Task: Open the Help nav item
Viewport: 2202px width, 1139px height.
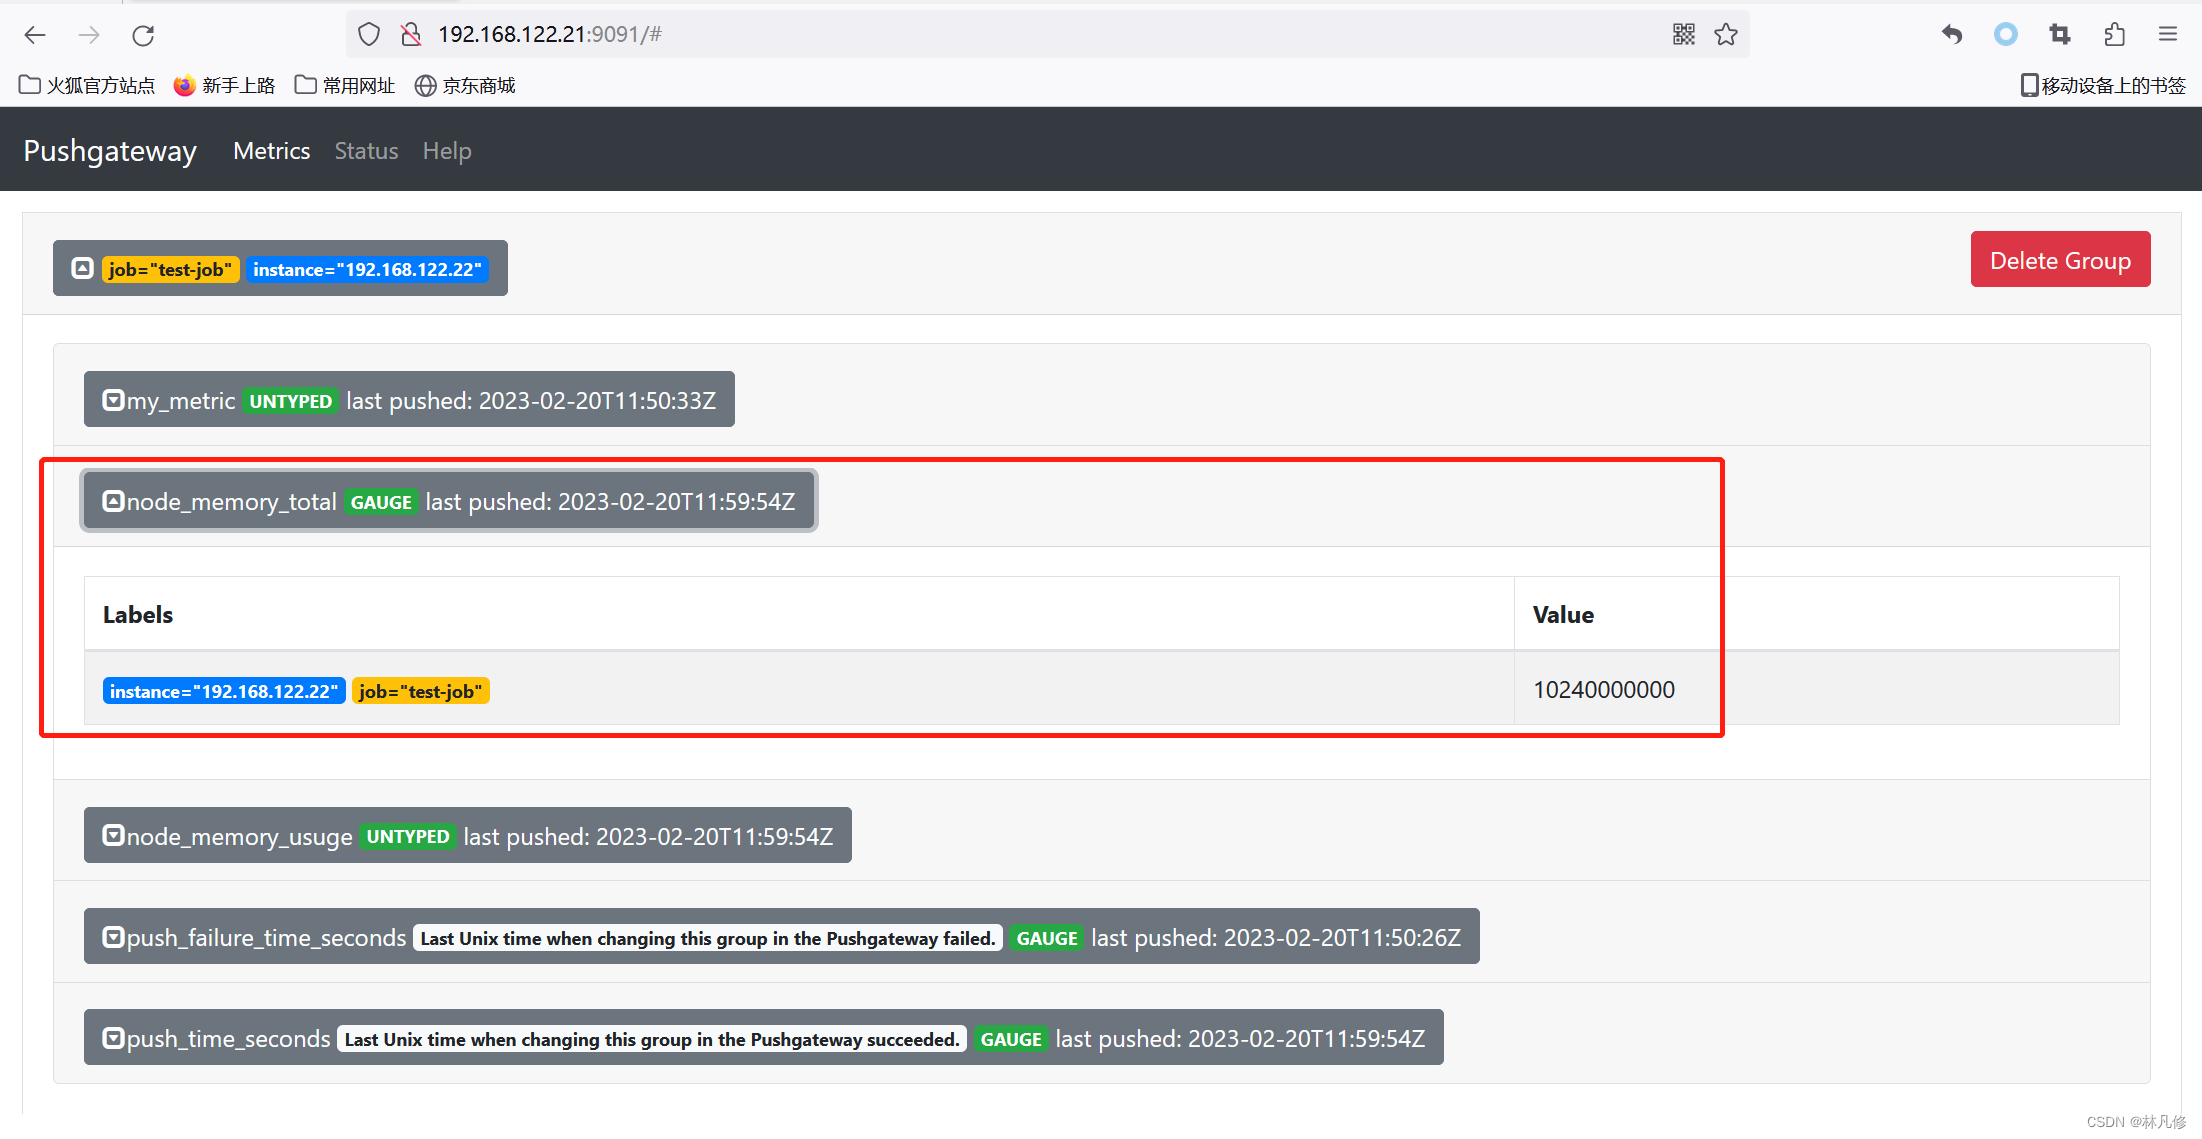Action: pyautogui.click(x=447, y=151)
